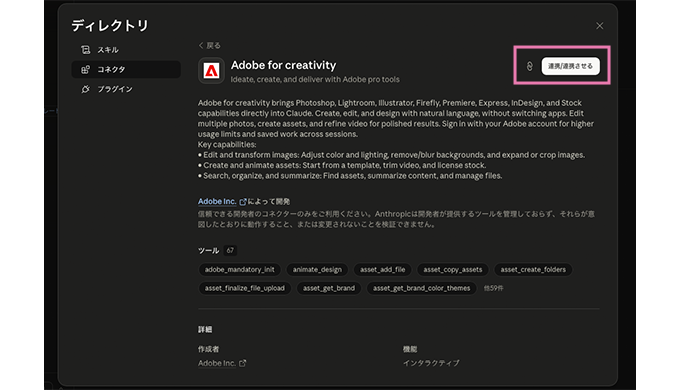Image resolution: width=680 pixels, height=390 pixels.
Task: Click external link icon under 作成者
Action: point(243,364)
